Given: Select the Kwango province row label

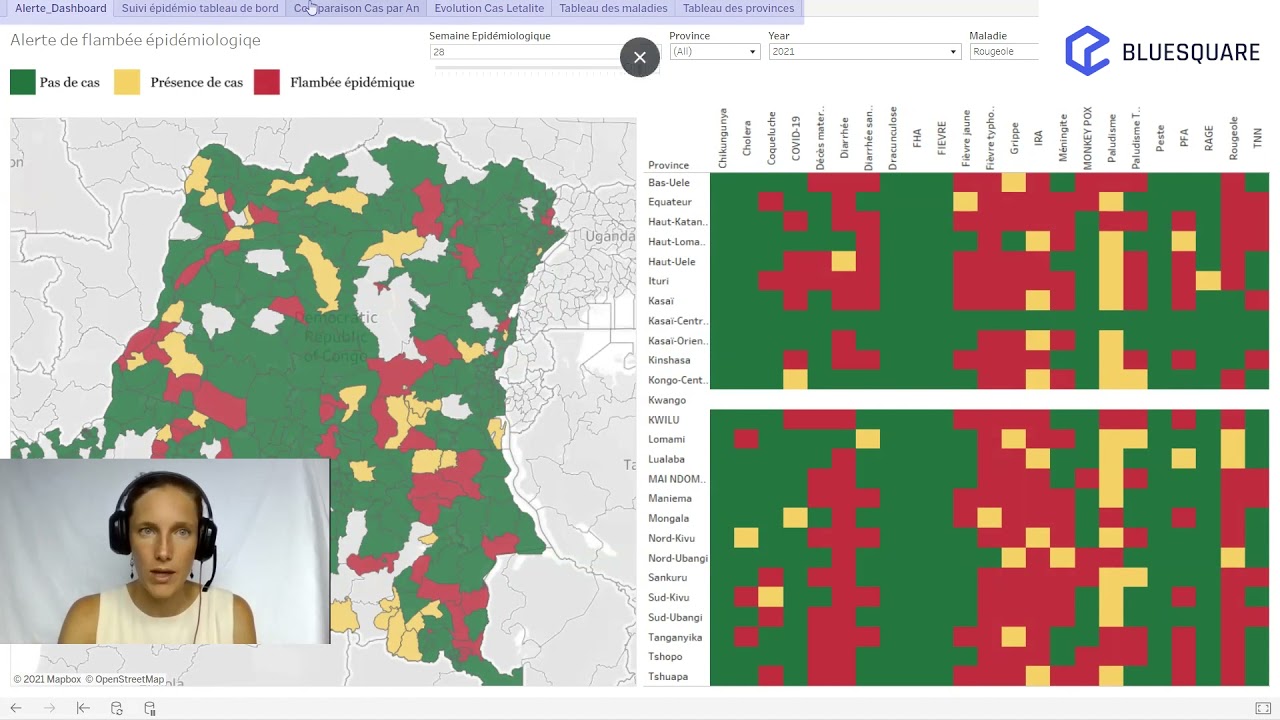Looking at the screenshot, I should point(667,400).
